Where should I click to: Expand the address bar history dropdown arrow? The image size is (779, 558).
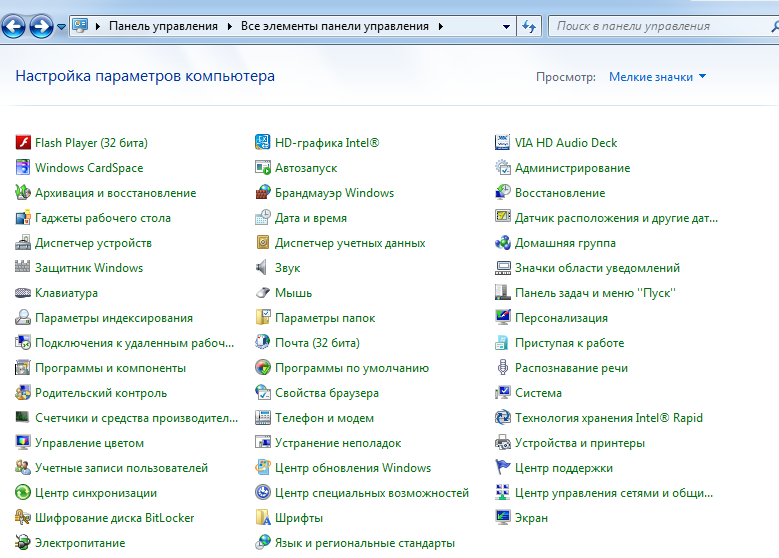506,27
